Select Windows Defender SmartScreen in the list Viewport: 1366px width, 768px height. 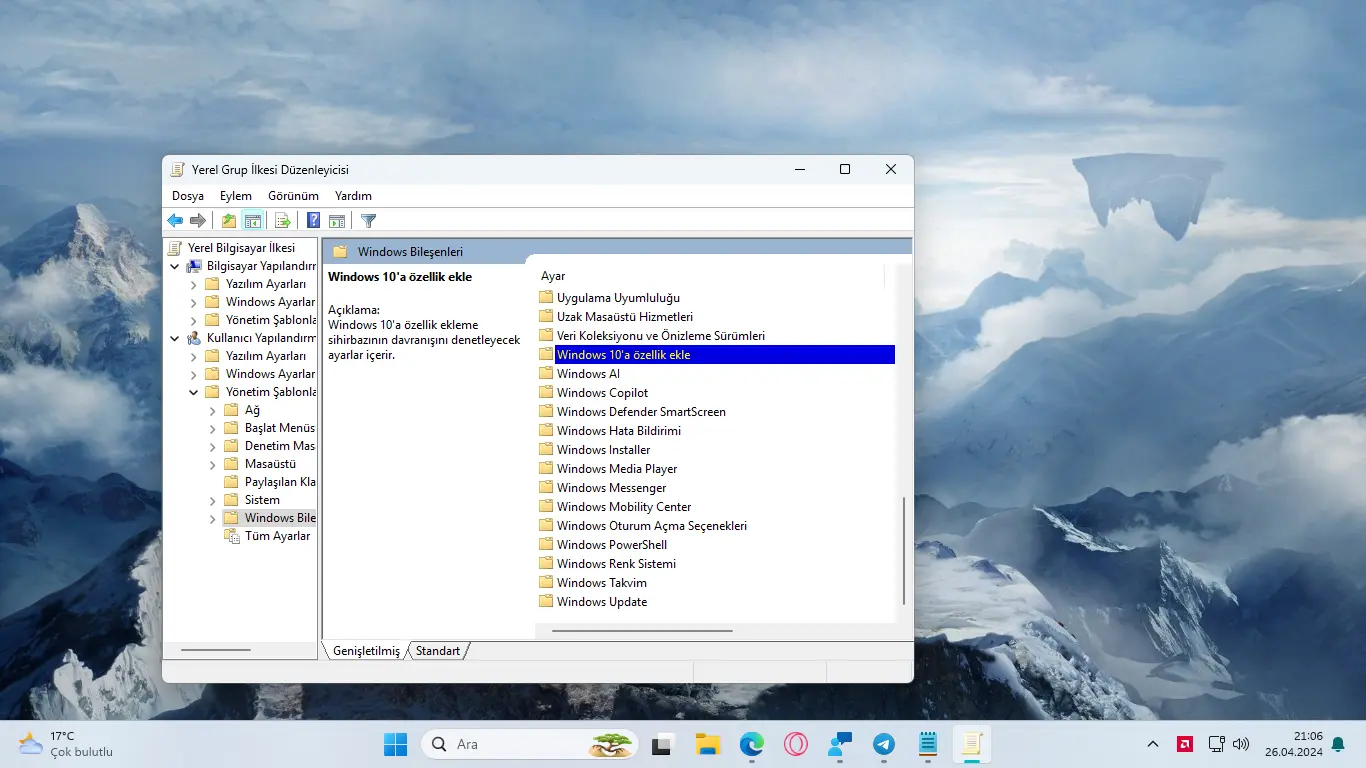point(641,412)
